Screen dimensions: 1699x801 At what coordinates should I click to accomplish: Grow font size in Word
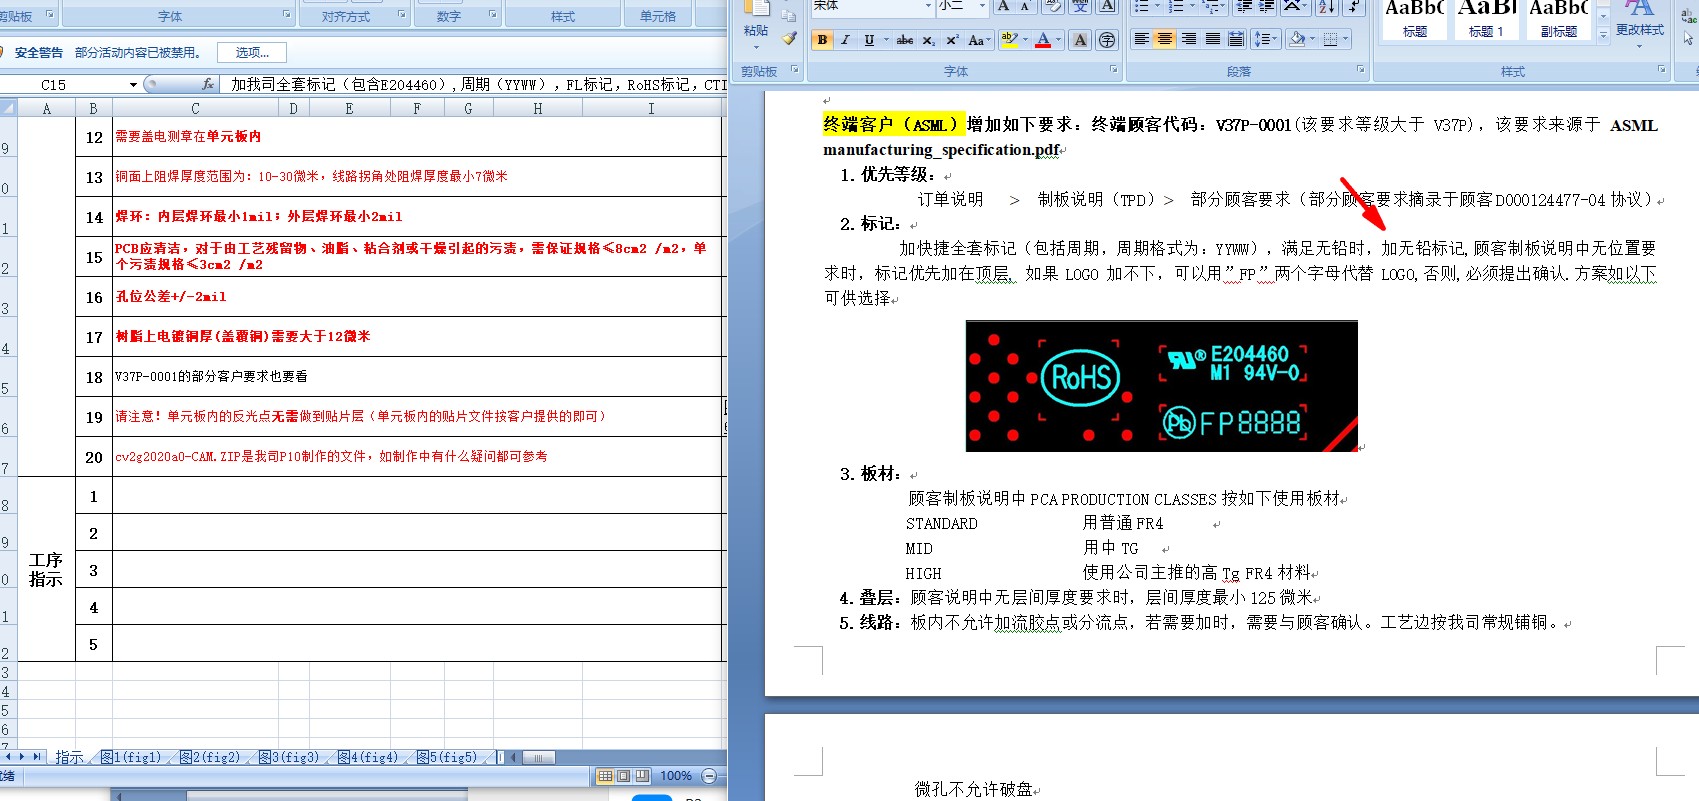tap(1003, 6)
